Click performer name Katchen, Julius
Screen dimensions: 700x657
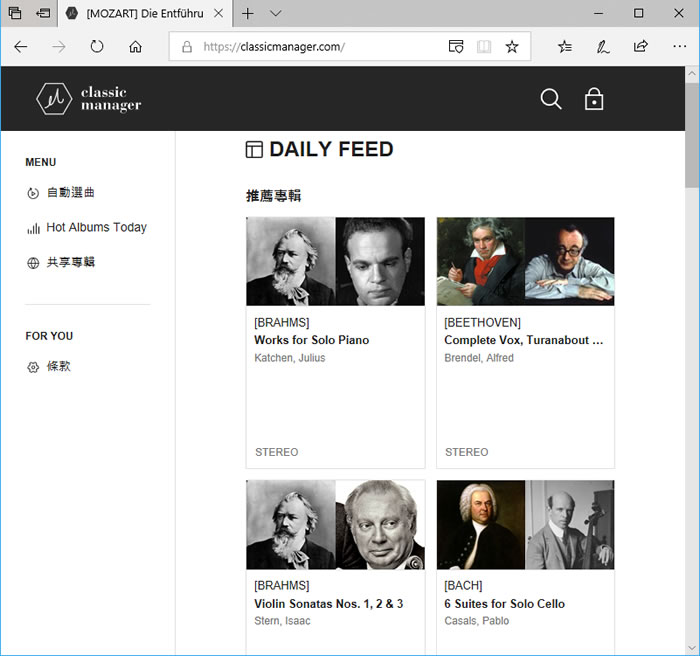point(290,358)
